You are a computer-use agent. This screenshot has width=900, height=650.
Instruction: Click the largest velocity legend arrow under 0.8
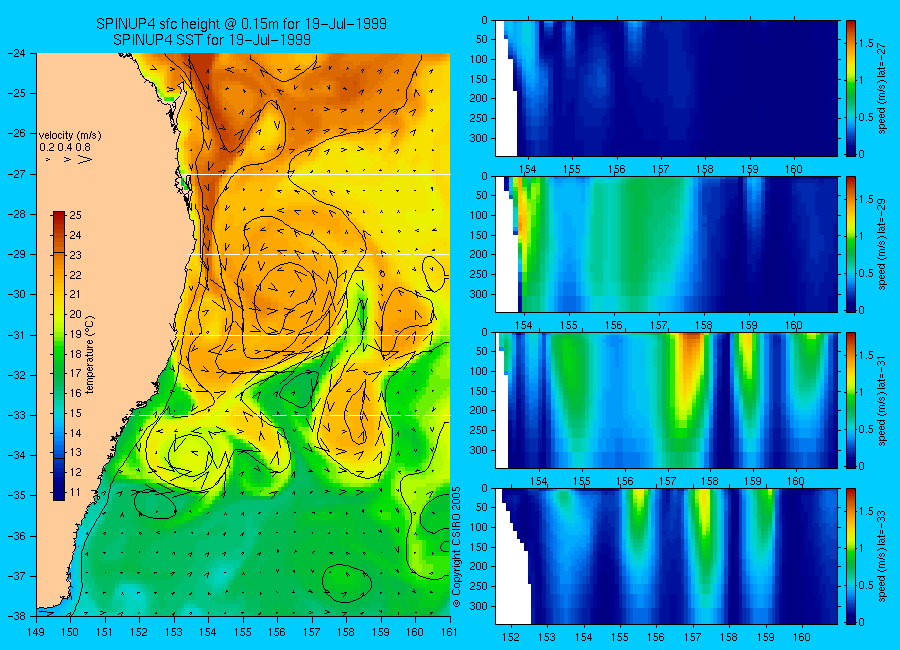(x=85, y=159)
